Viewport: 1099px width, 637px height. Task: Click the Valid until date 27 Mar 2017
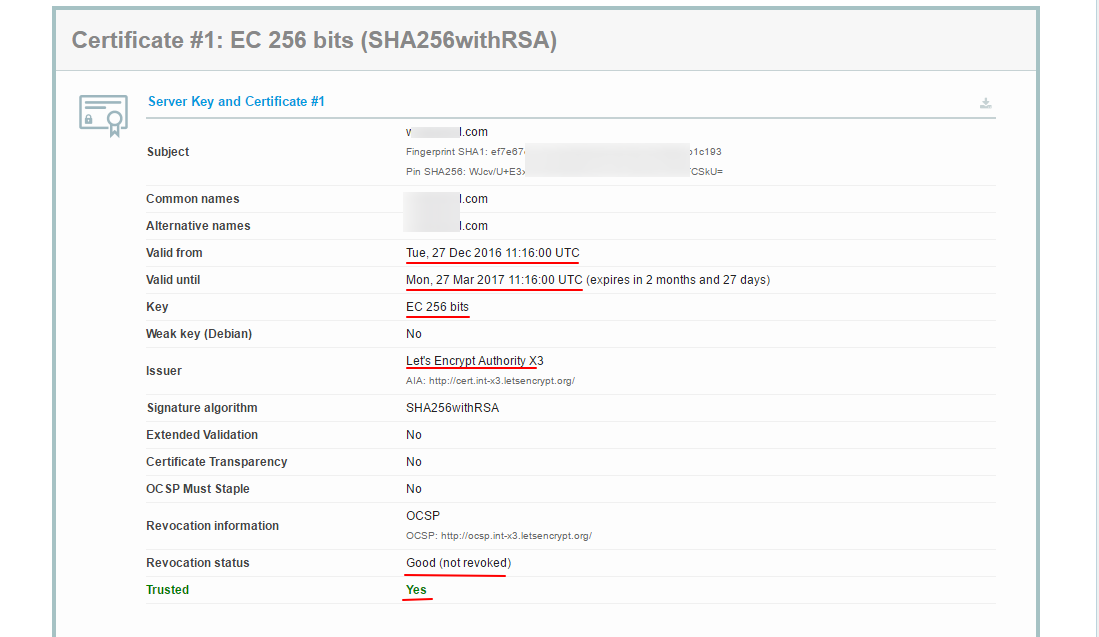tap(494, 280)
